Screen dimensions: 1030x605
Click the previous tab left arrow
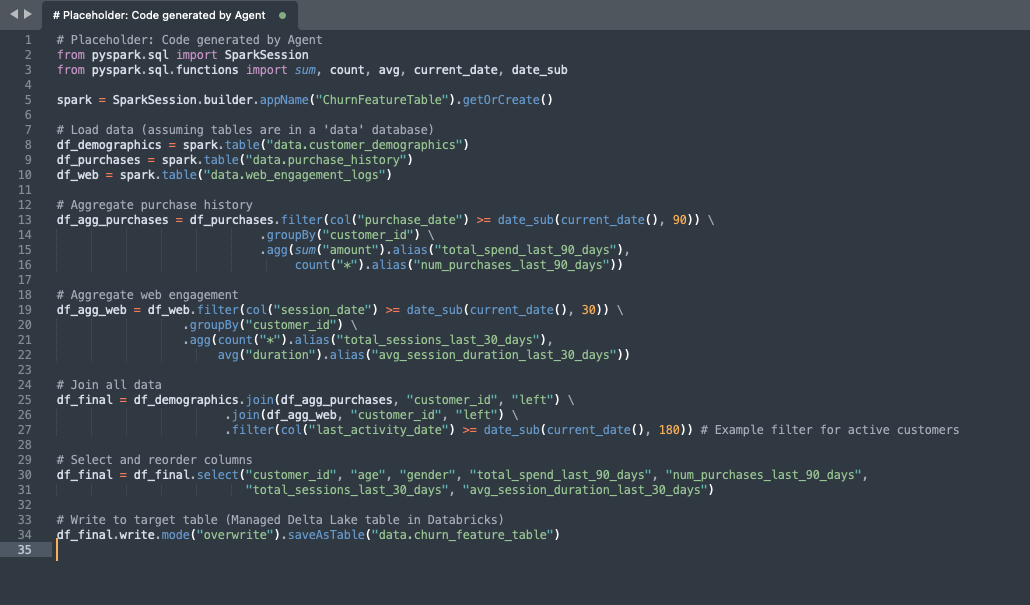pos(14,15)
